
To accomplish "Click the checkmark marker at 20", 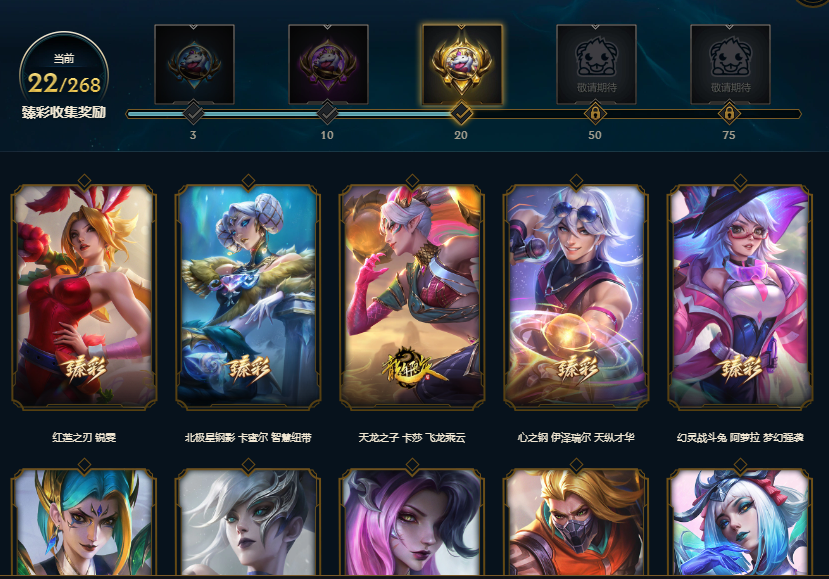I will tap(461, 113).
